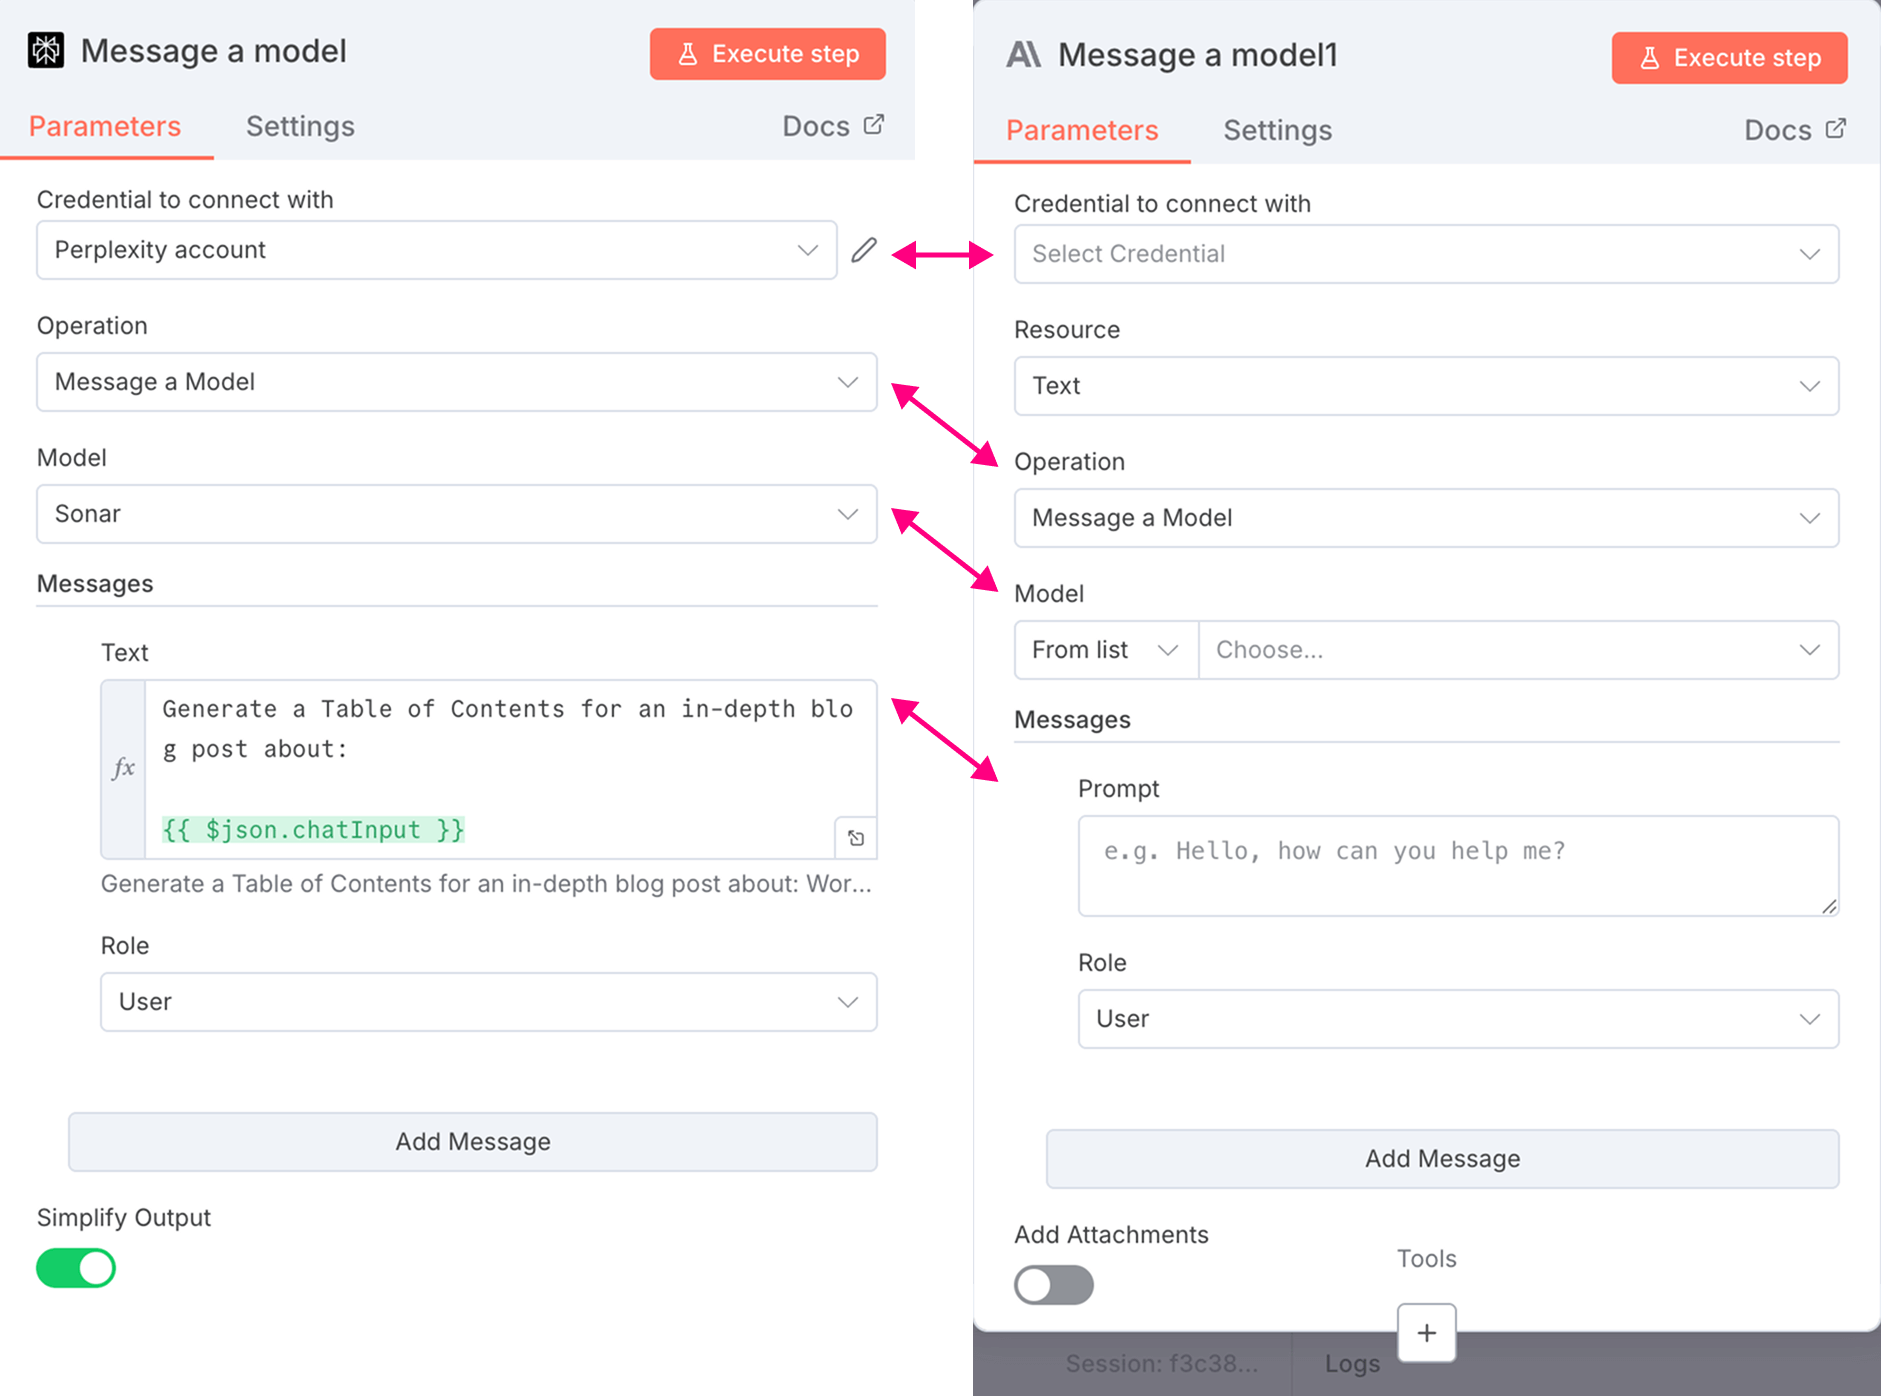The width and height of the screenshot is (1881, 1396).
Task: Open expression editor icon in Text field
Action: point(856,838)
